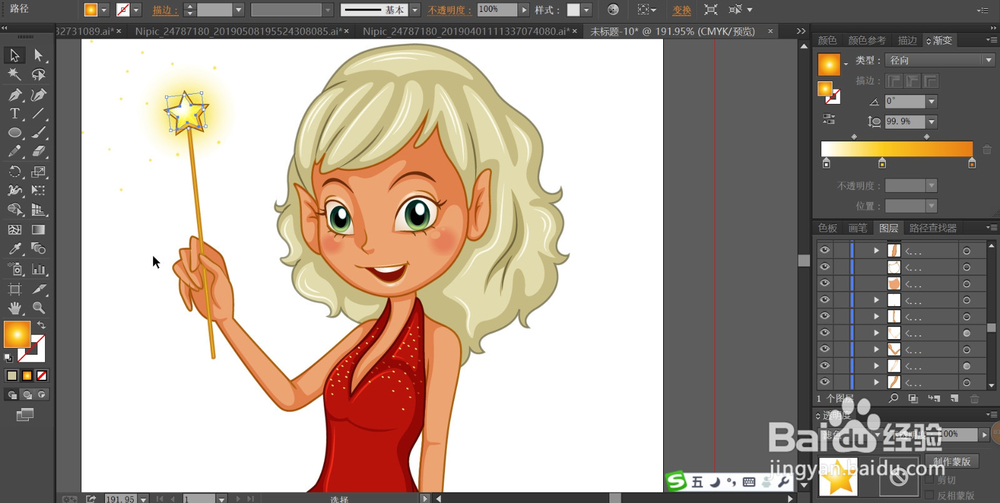Select the Eyedropper tool
Screen dimensions: 1000x503
(15, 249)
